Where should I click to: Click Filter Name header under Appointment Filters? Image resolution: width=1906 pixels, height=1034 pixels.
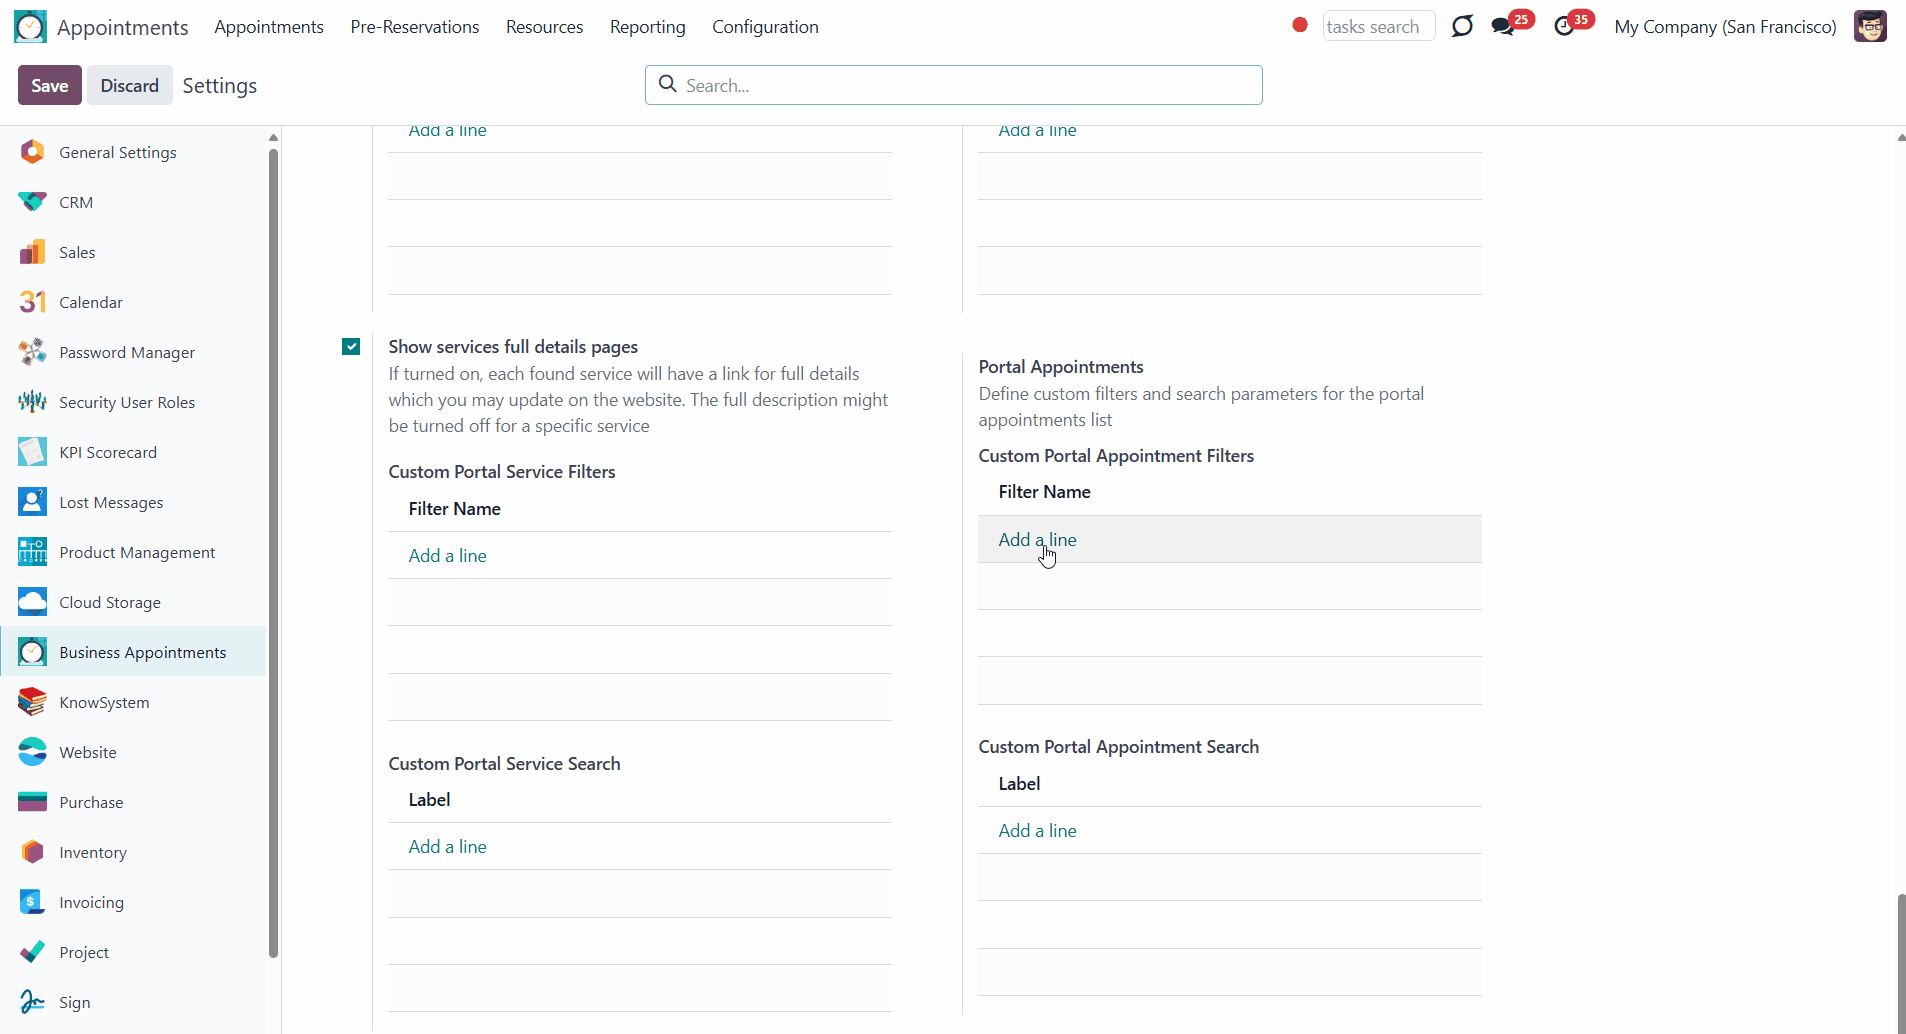point(1044,492)
